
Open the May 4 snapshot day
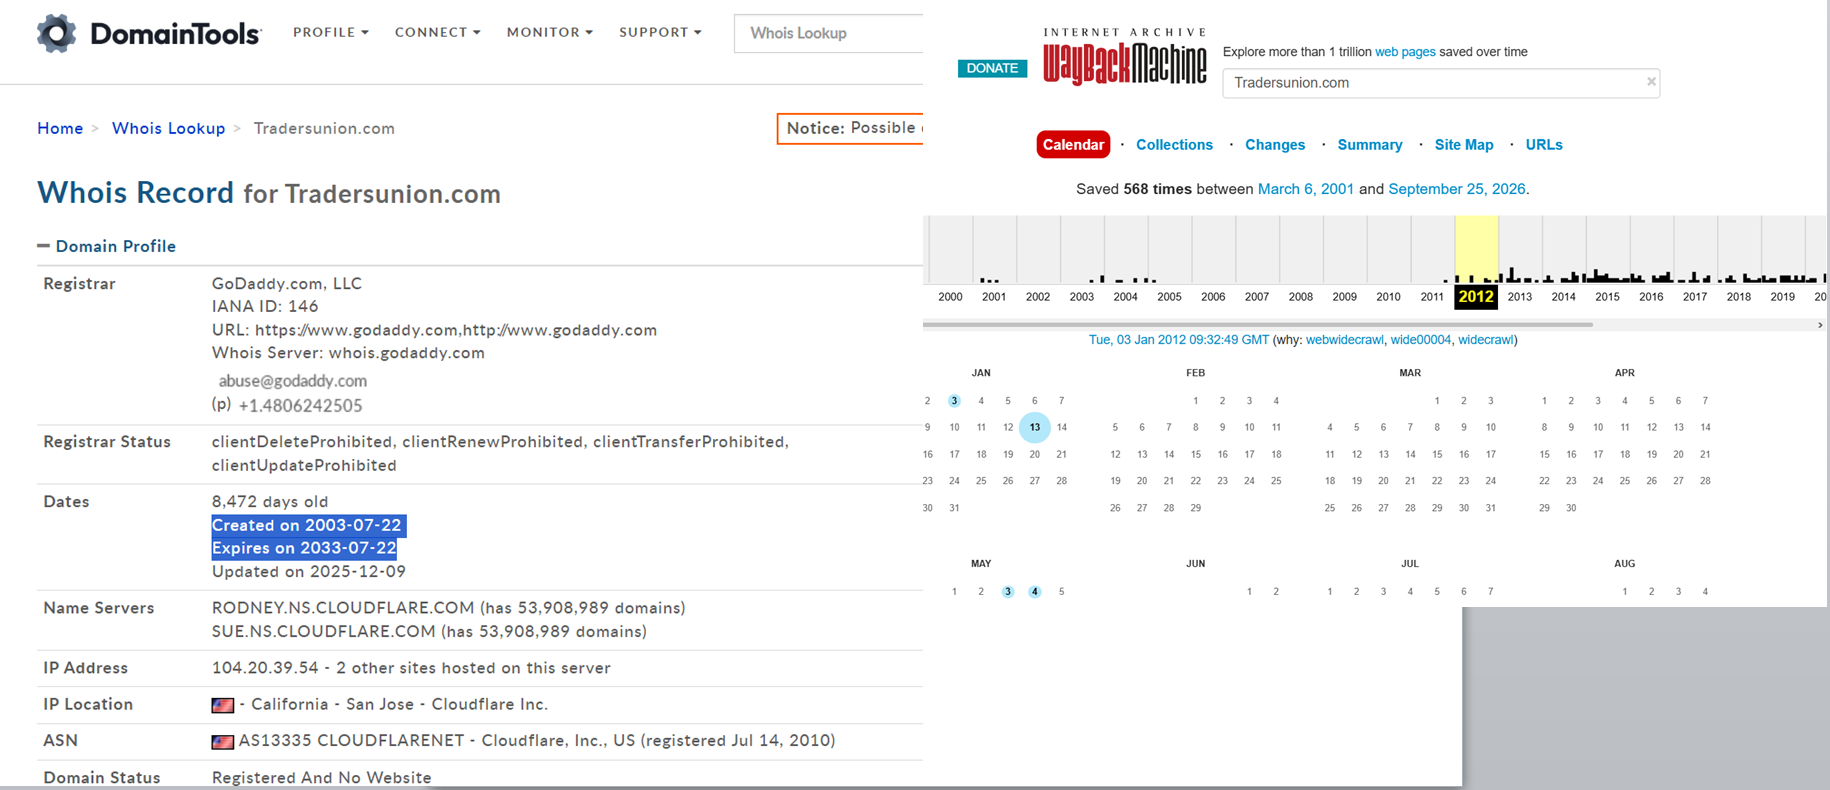click(x=1035, y=592)
